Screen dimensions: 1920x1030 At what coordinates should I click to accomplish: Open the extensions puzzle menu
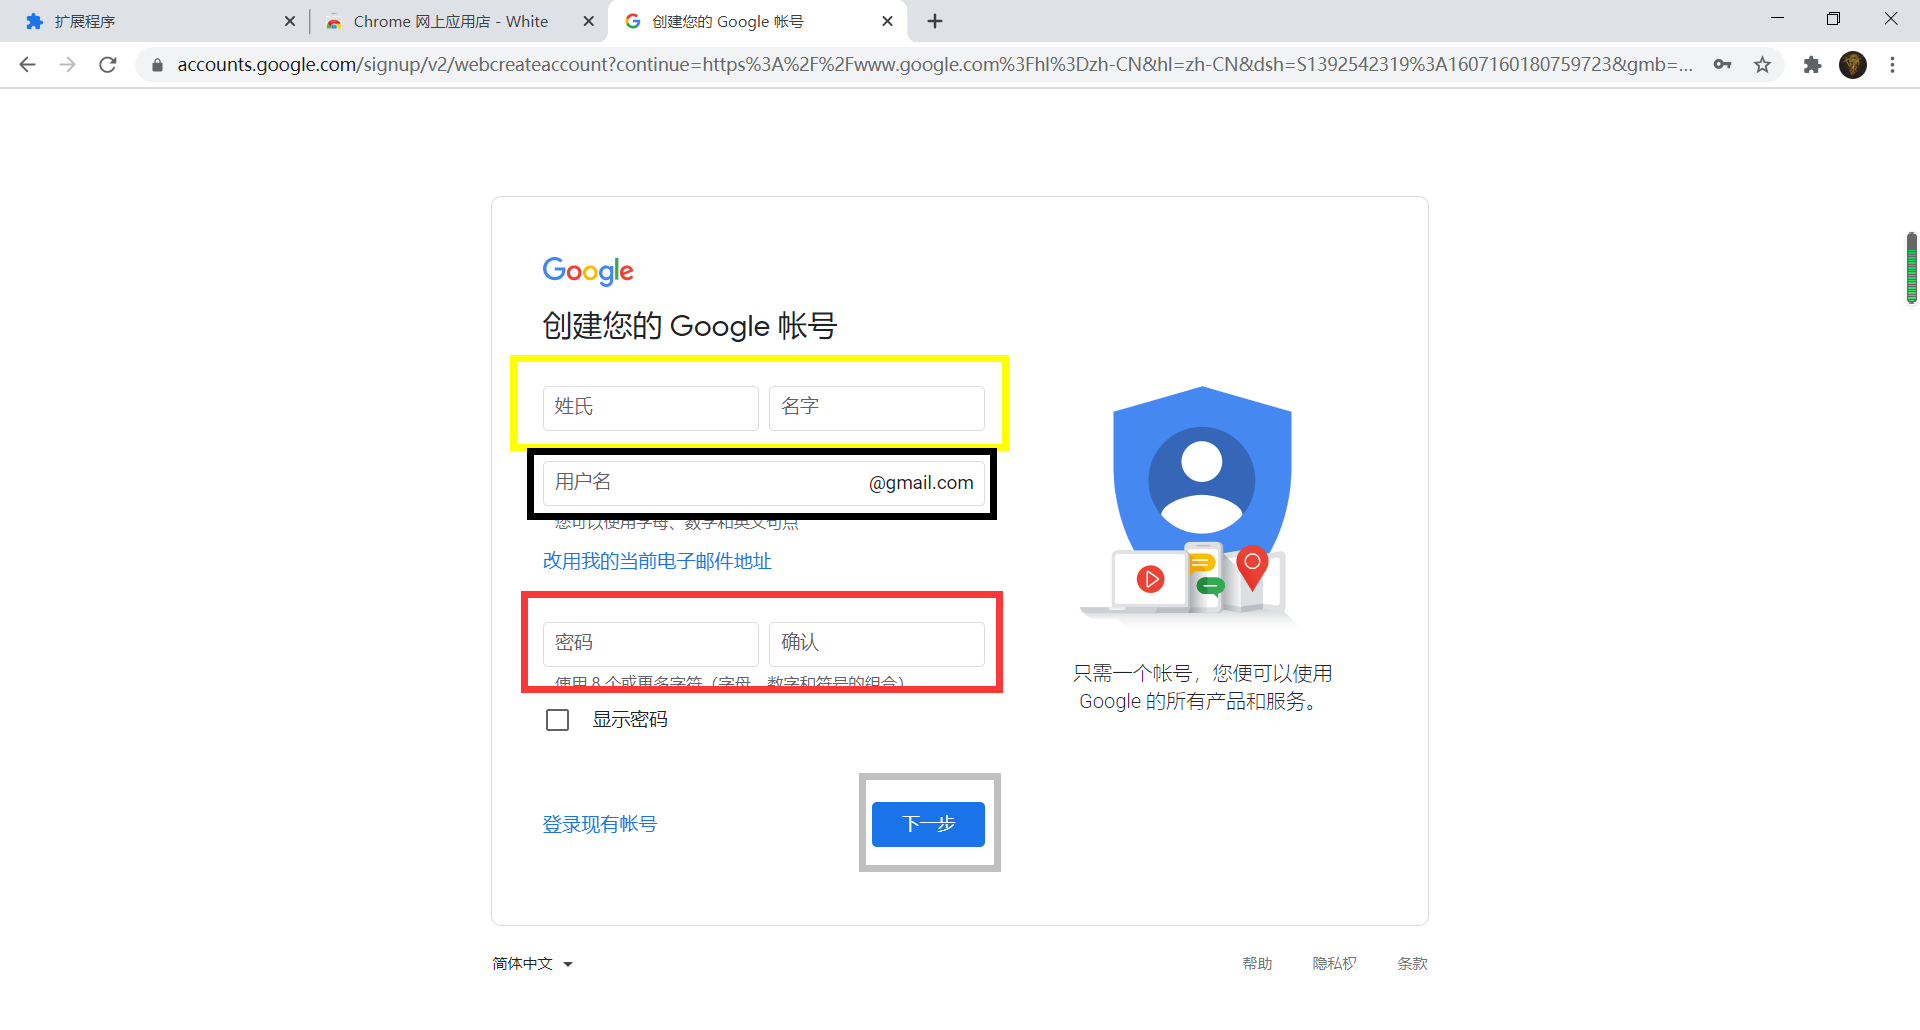[x=1812, y=65]
